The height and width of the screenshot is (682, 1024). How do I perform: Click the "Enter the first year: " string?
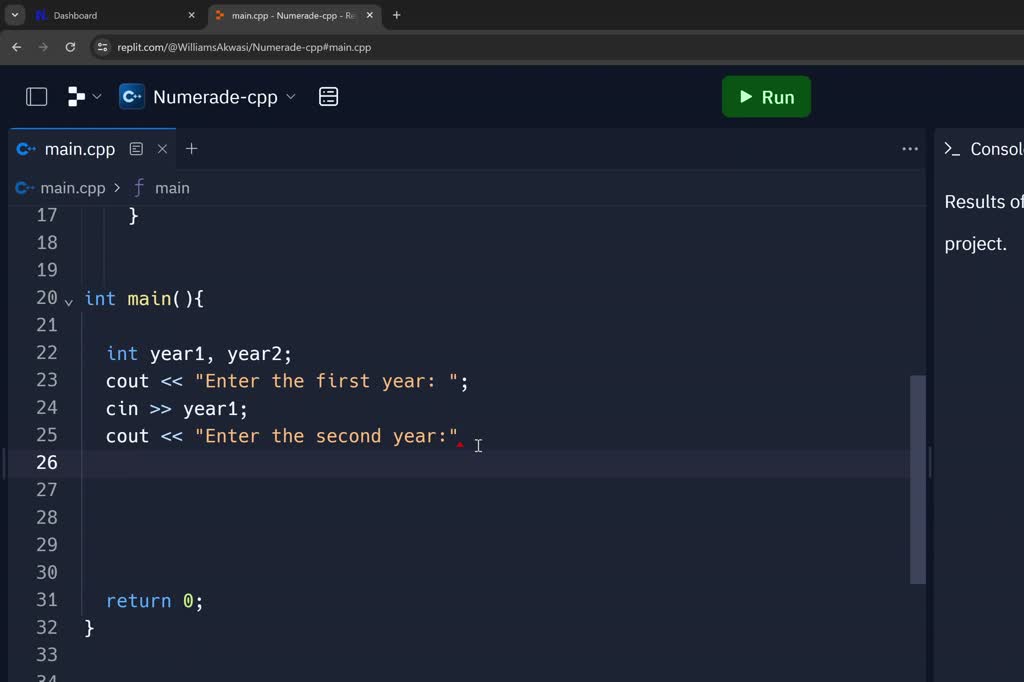click(326, 381)
